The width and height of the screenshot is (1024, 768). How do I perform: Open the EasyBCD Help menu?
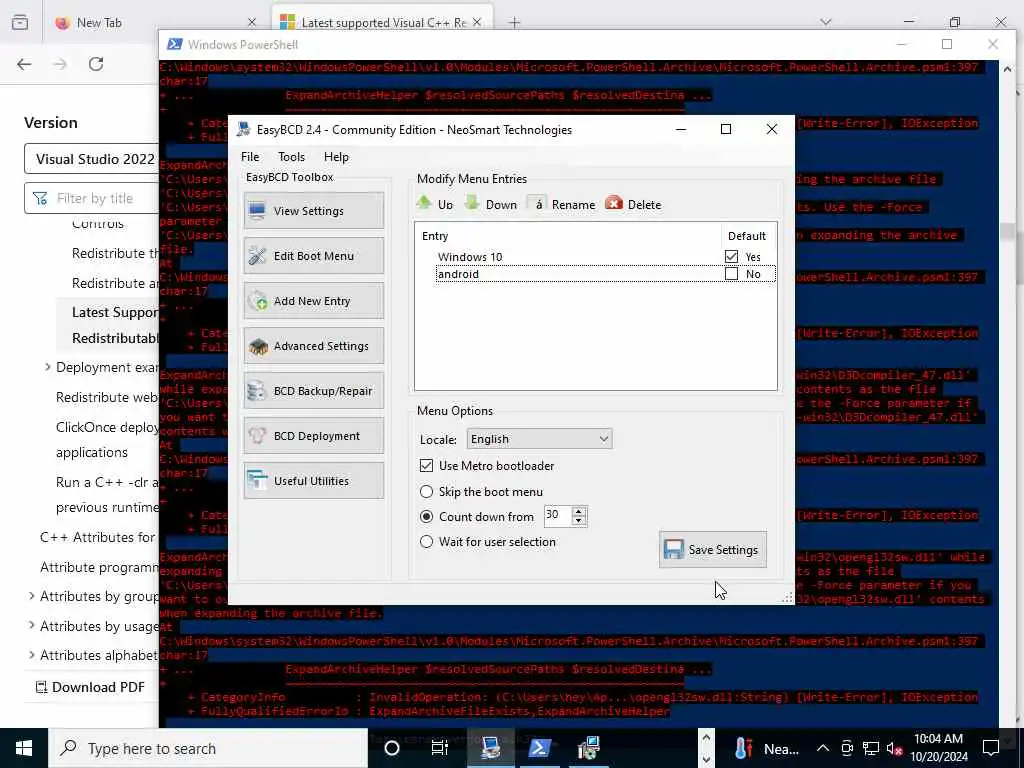pyautogui.click(x=336, y=157)
